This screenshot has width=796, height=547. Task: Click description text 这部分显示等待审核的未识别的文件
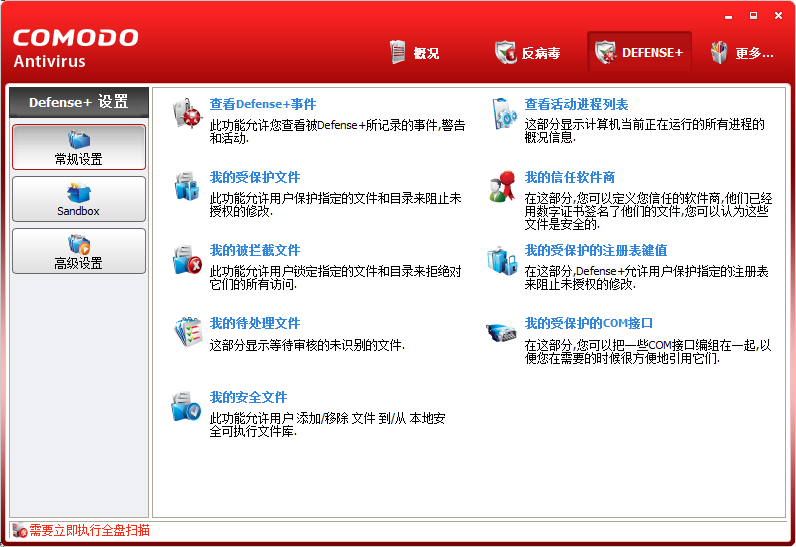click(307, 346)
